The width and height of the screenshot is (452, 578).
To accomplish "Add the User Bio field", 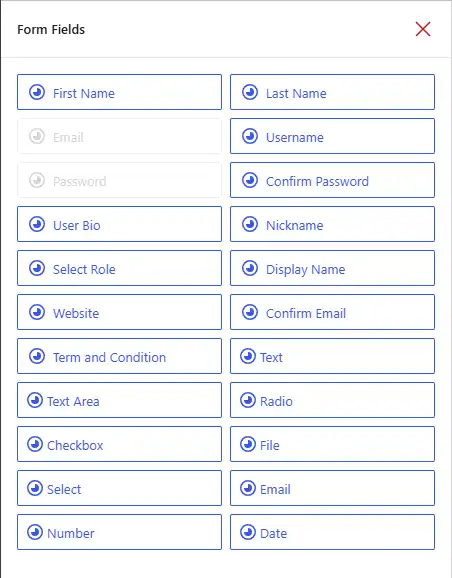I will click(119, 224).
